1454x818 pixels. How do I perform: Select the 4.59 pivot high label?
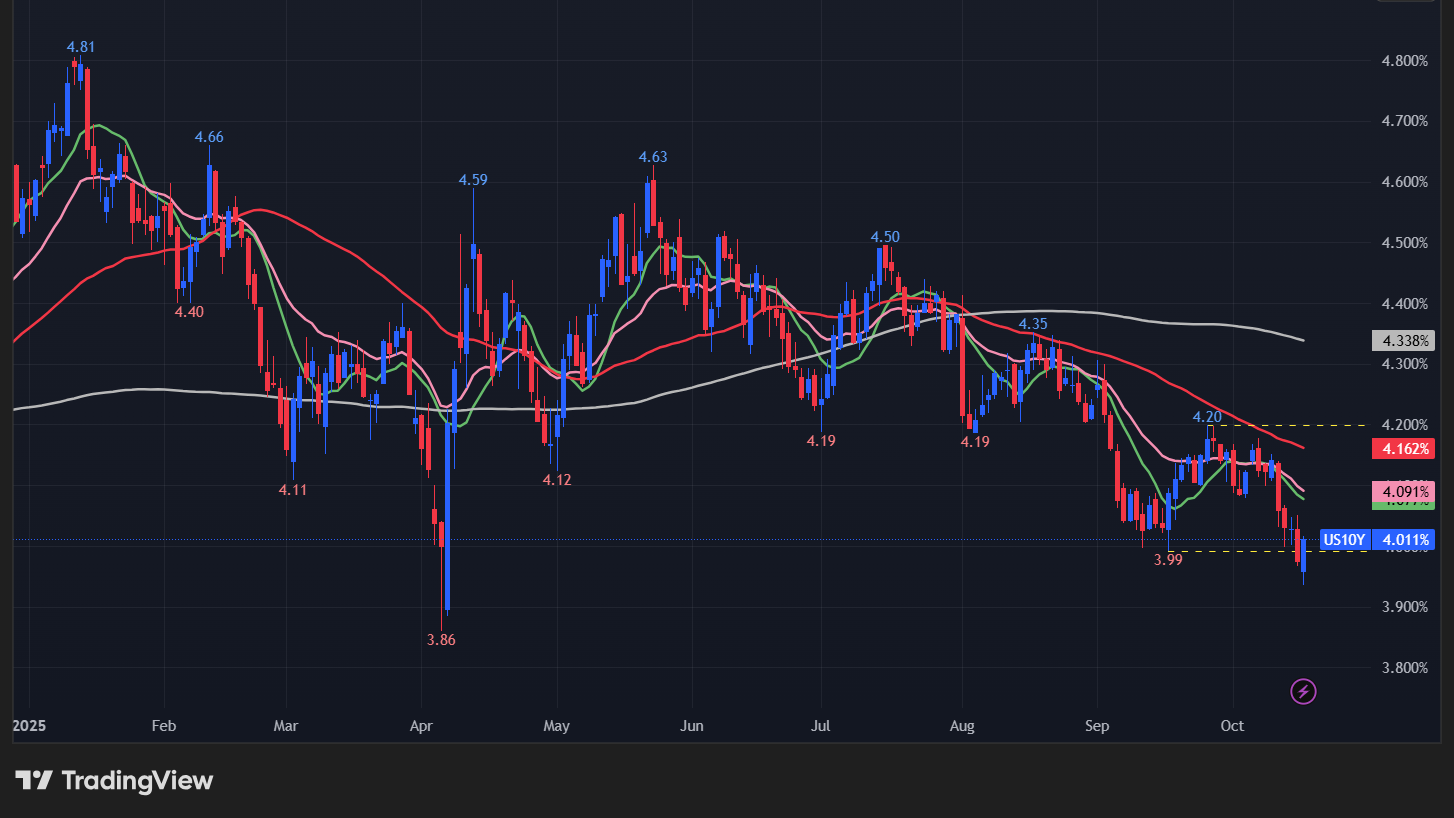473,180
